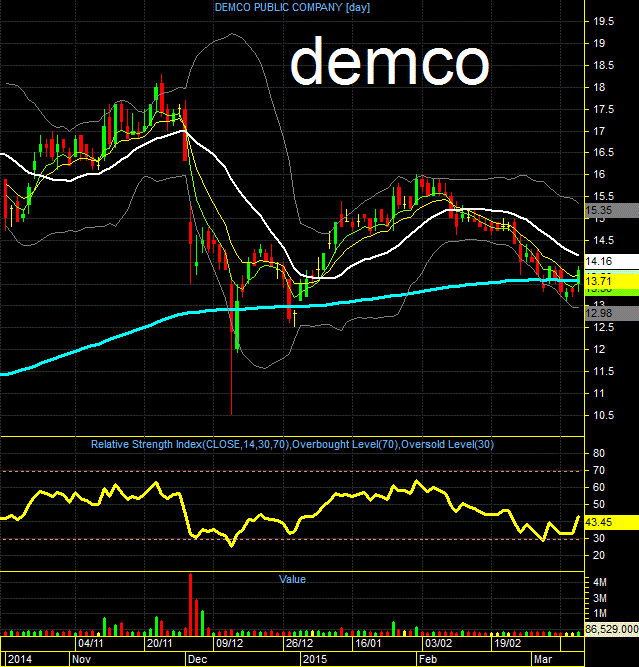639x667 pixels.
Task: Click the 20/11 date marker
Action: (x=160, y=643)
